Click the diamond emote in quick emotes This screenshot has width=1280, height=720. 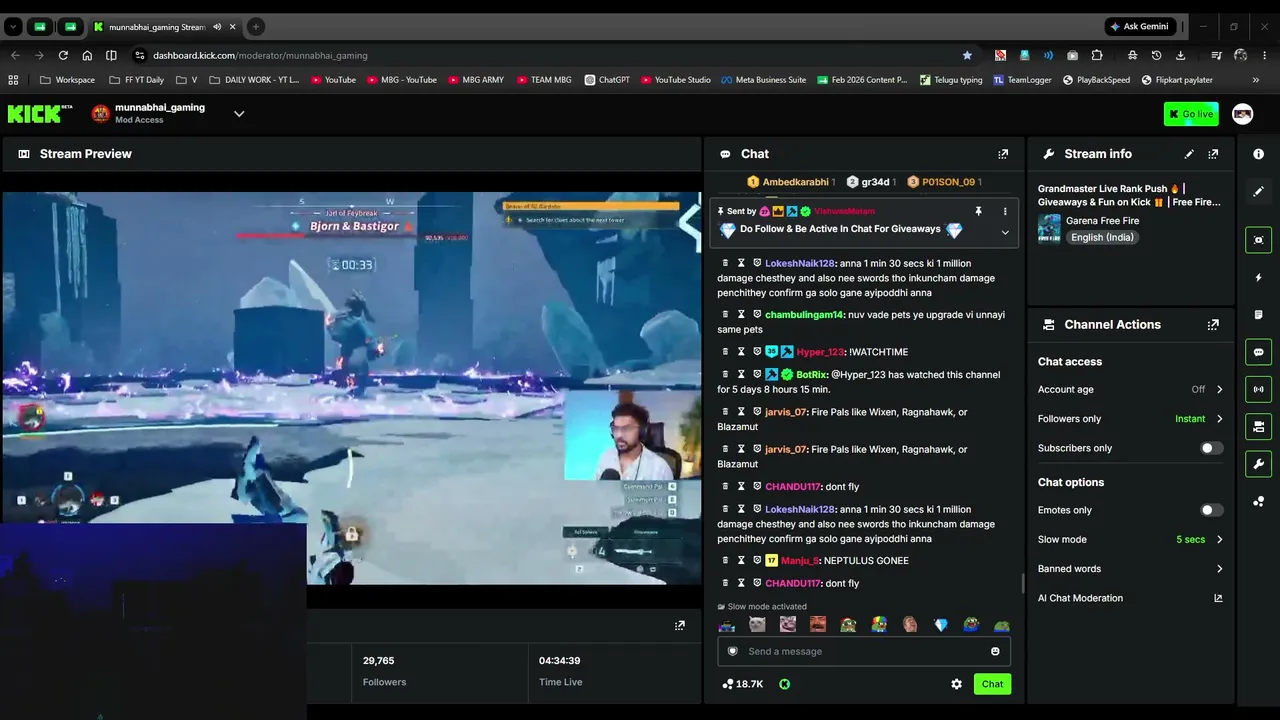[941, 625]
